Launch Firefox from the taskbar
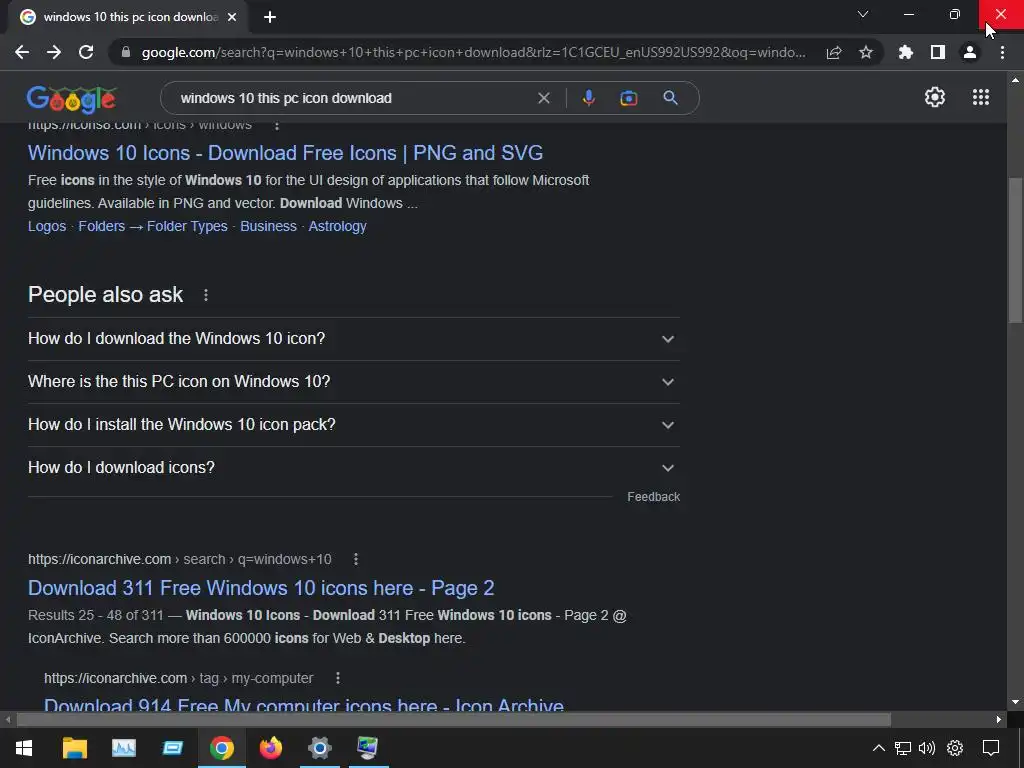 click(270, 748)
